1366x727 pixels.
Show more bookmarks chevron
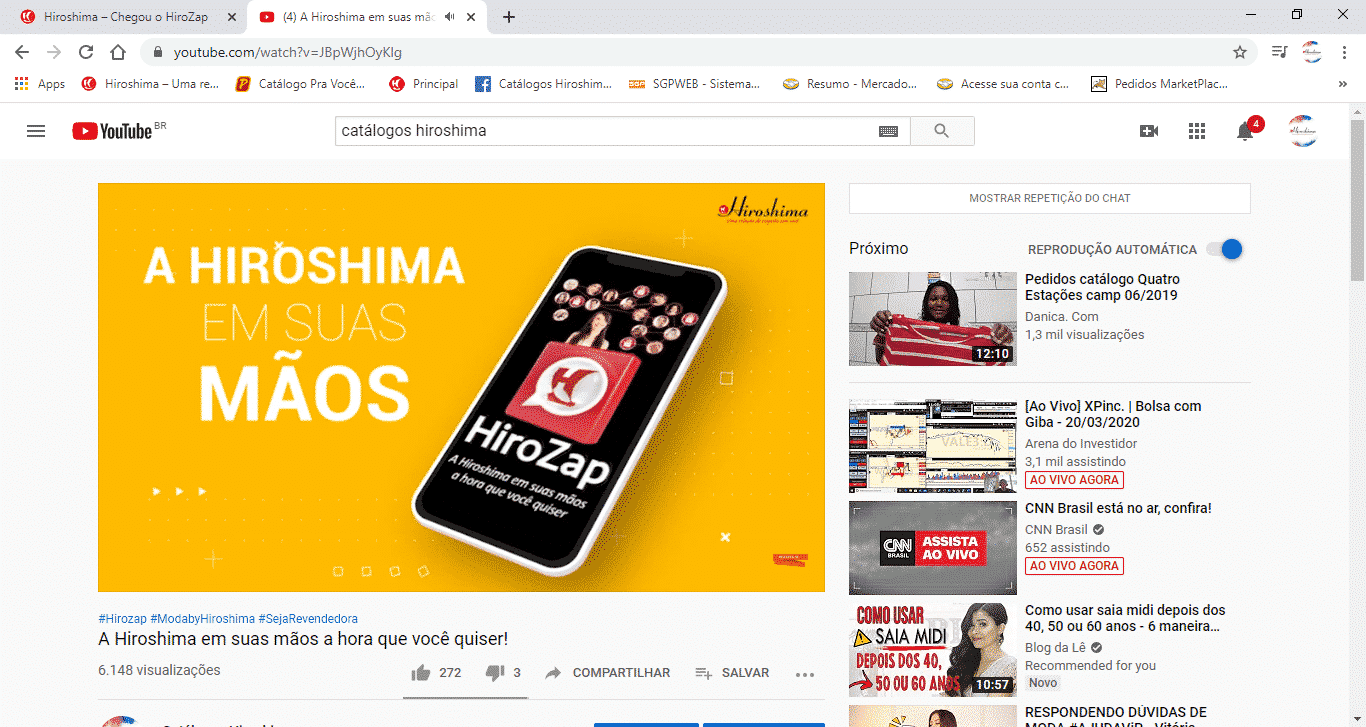1343,84
